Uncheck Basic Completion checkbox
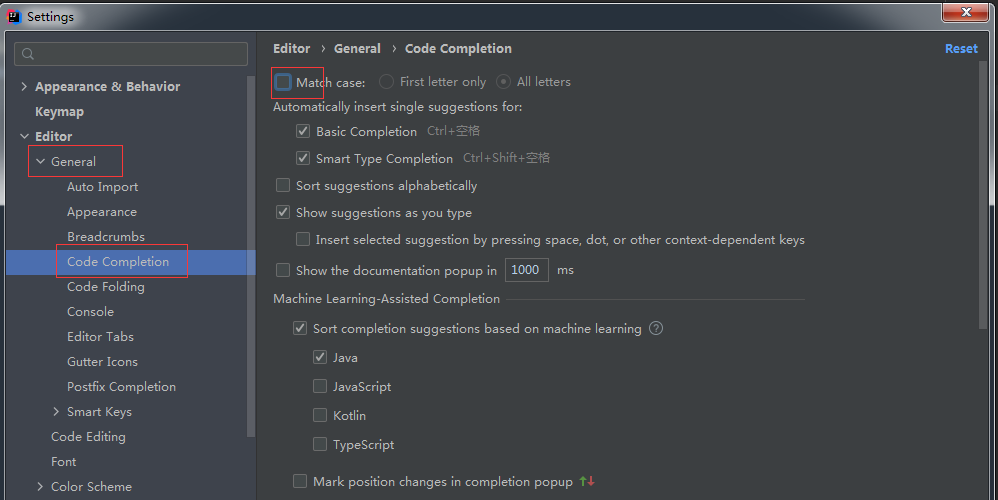The width and height of the screenshot is (998, 500). 303,131
